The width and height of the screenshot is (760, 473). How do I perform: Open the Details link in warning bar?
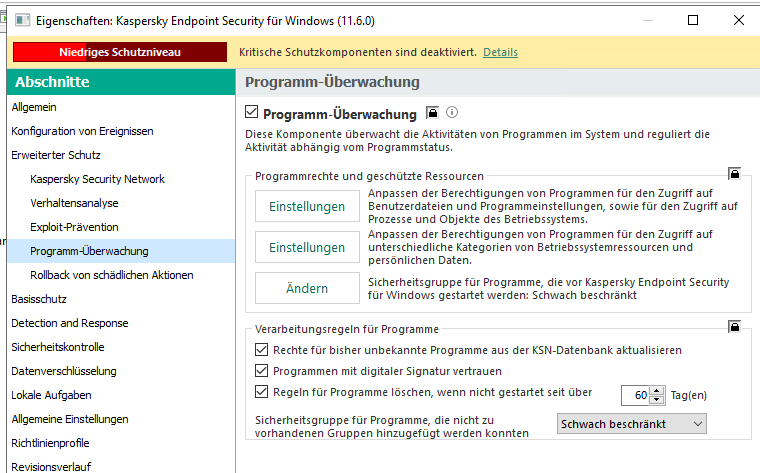pos(500,52)
